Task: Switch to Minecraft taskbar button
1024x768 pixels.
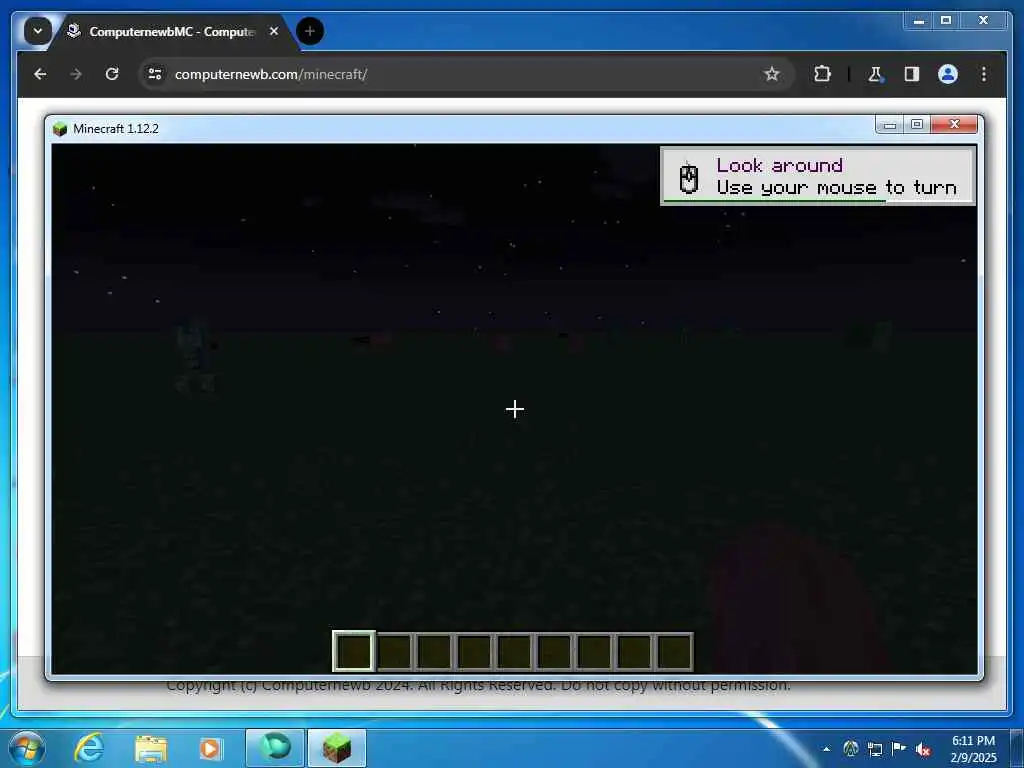Action: [x=337, y=748]
